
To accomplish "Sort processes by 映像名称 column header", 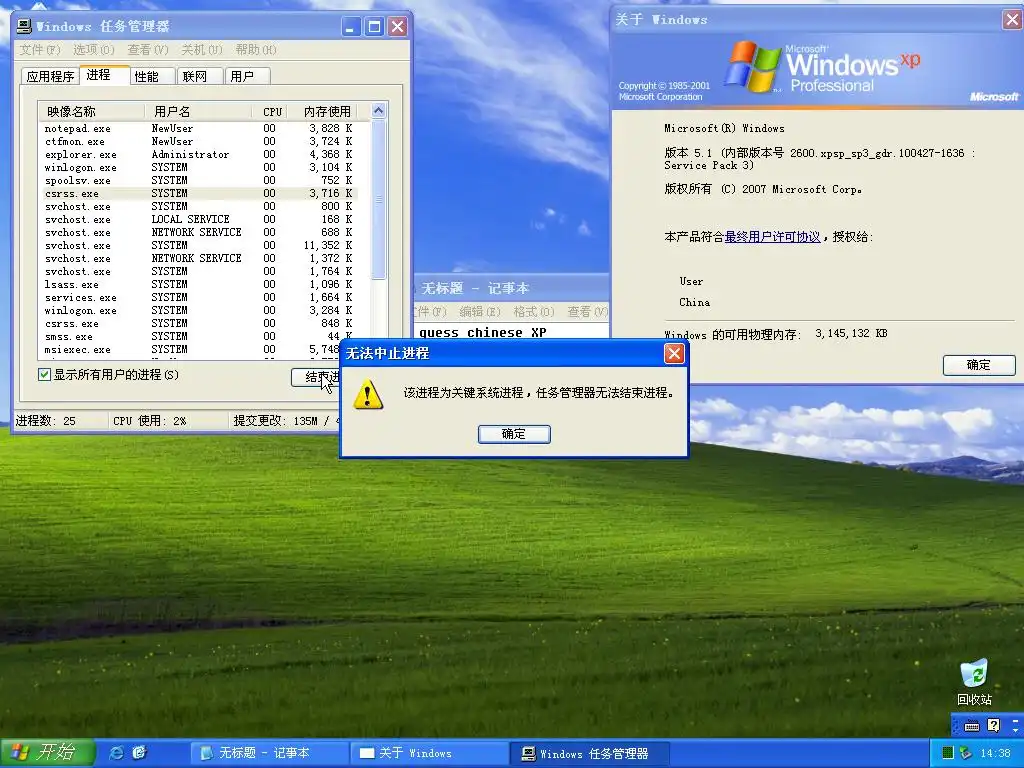I will coord(91,112).
